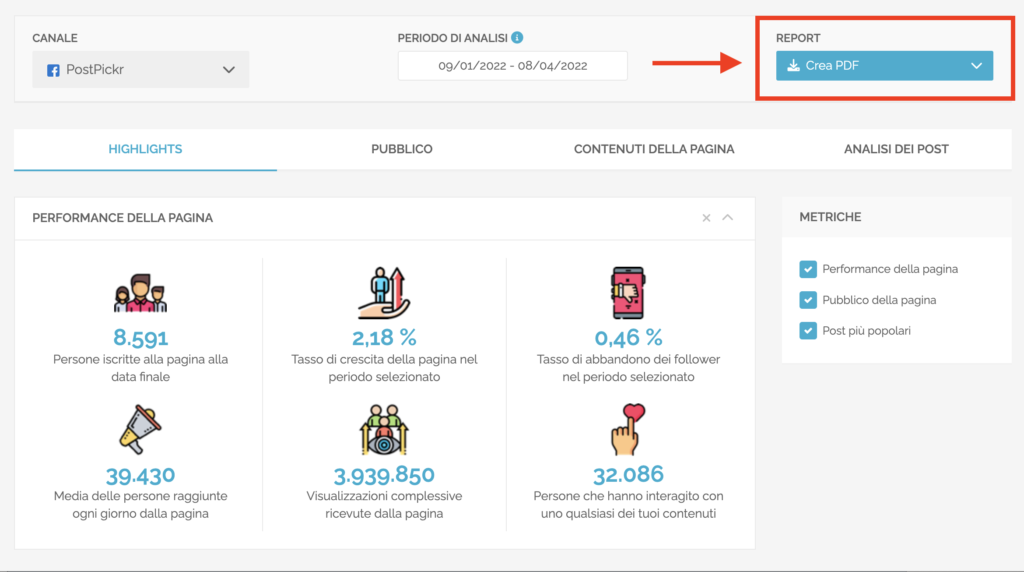Click the megaphone icon above 39.430
The width and height of the screenshot is (1024, 572).
coord(140,429)
